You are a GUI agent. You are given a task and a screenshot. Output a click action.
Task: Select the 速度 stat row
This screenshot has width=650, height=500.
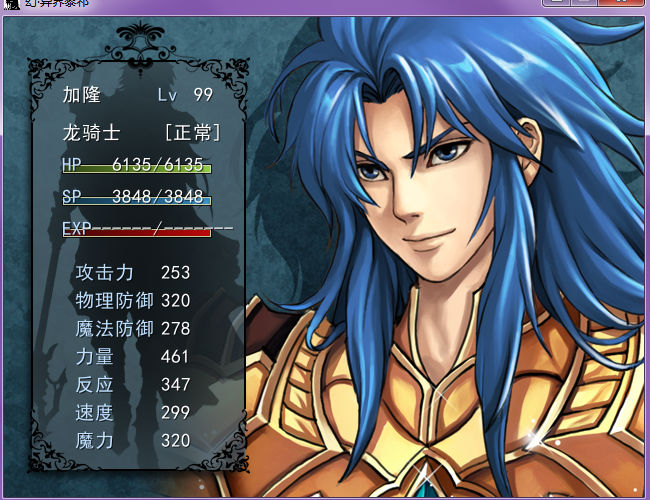tap(133, 413)
